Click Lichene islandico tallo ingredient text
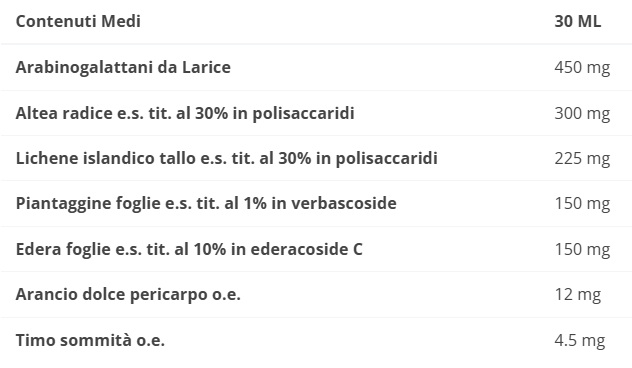 (x=227, y=158)
